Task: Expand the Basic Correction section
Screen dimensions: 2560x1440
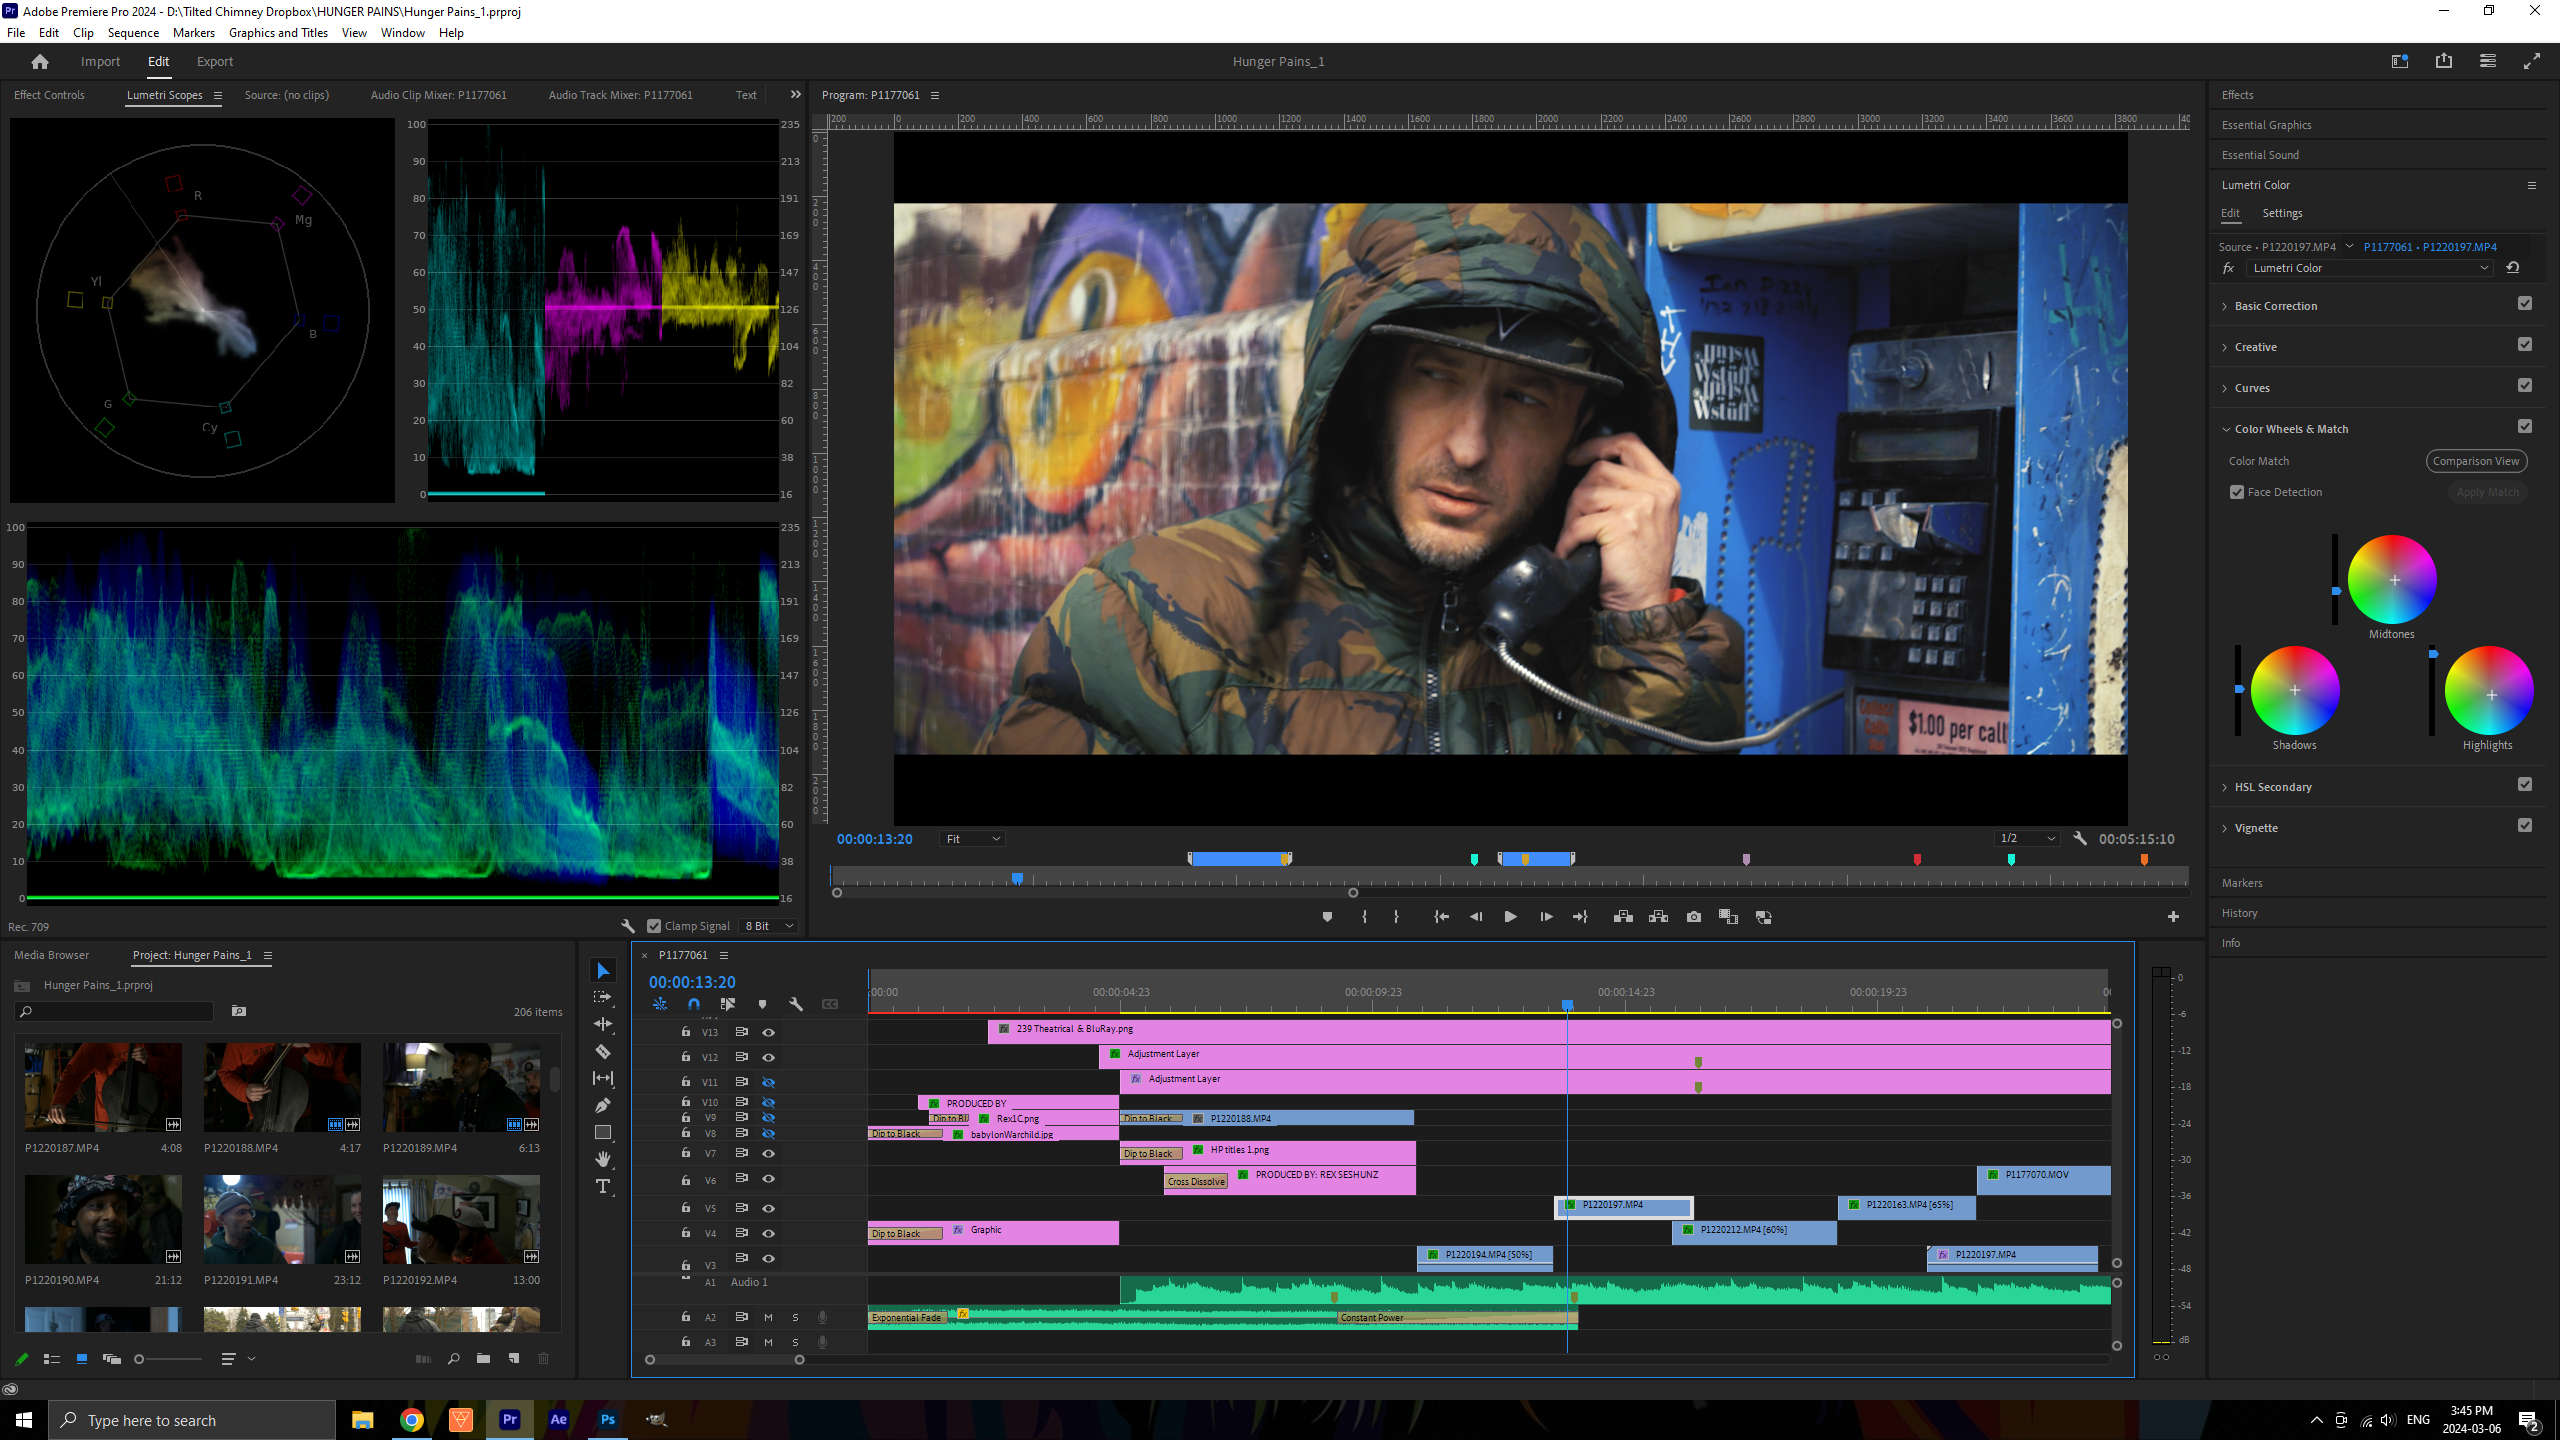Action: 2275,306
